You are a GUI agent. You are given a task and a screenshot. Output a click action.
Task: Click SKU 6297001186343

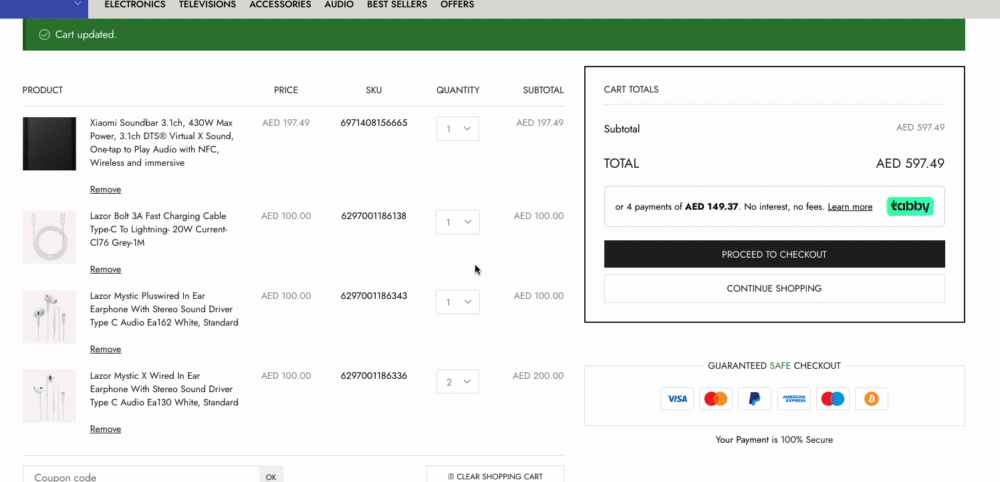pos(374,296)
